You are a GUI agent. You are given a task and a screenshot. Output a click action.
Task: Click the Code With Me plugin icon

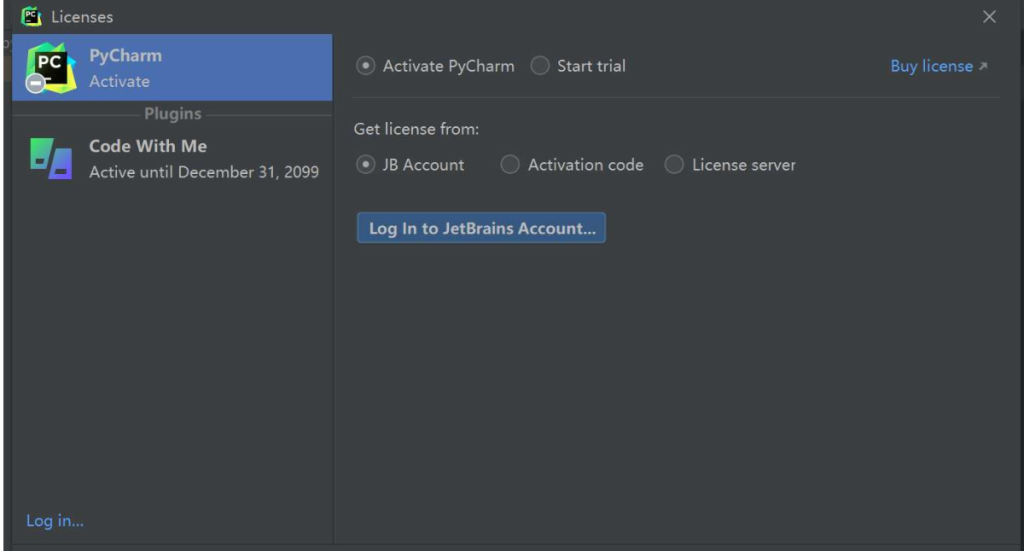pos(51,158)
